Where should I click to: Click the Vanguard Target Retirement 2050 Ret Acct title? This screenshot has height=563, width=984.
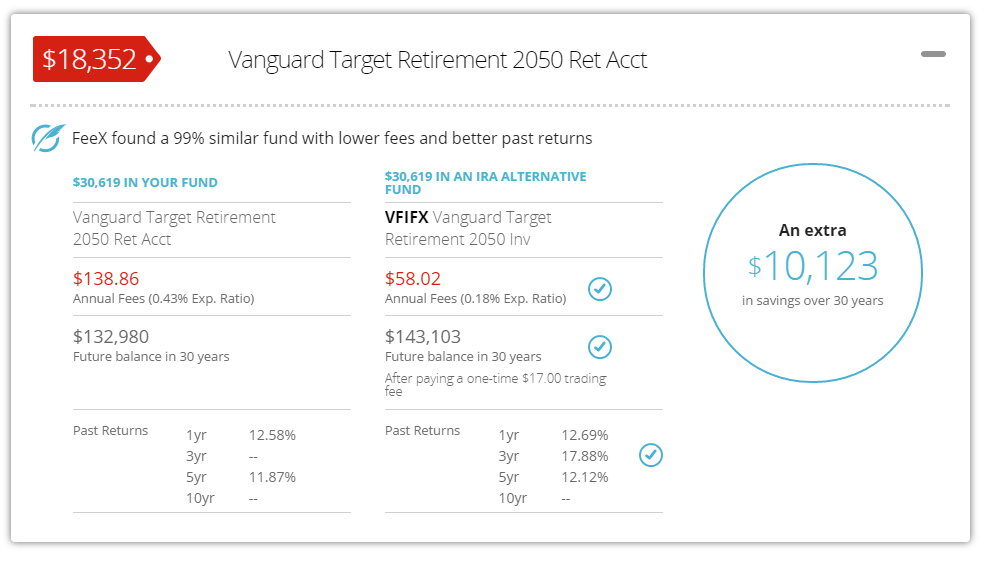coord(437,60)
